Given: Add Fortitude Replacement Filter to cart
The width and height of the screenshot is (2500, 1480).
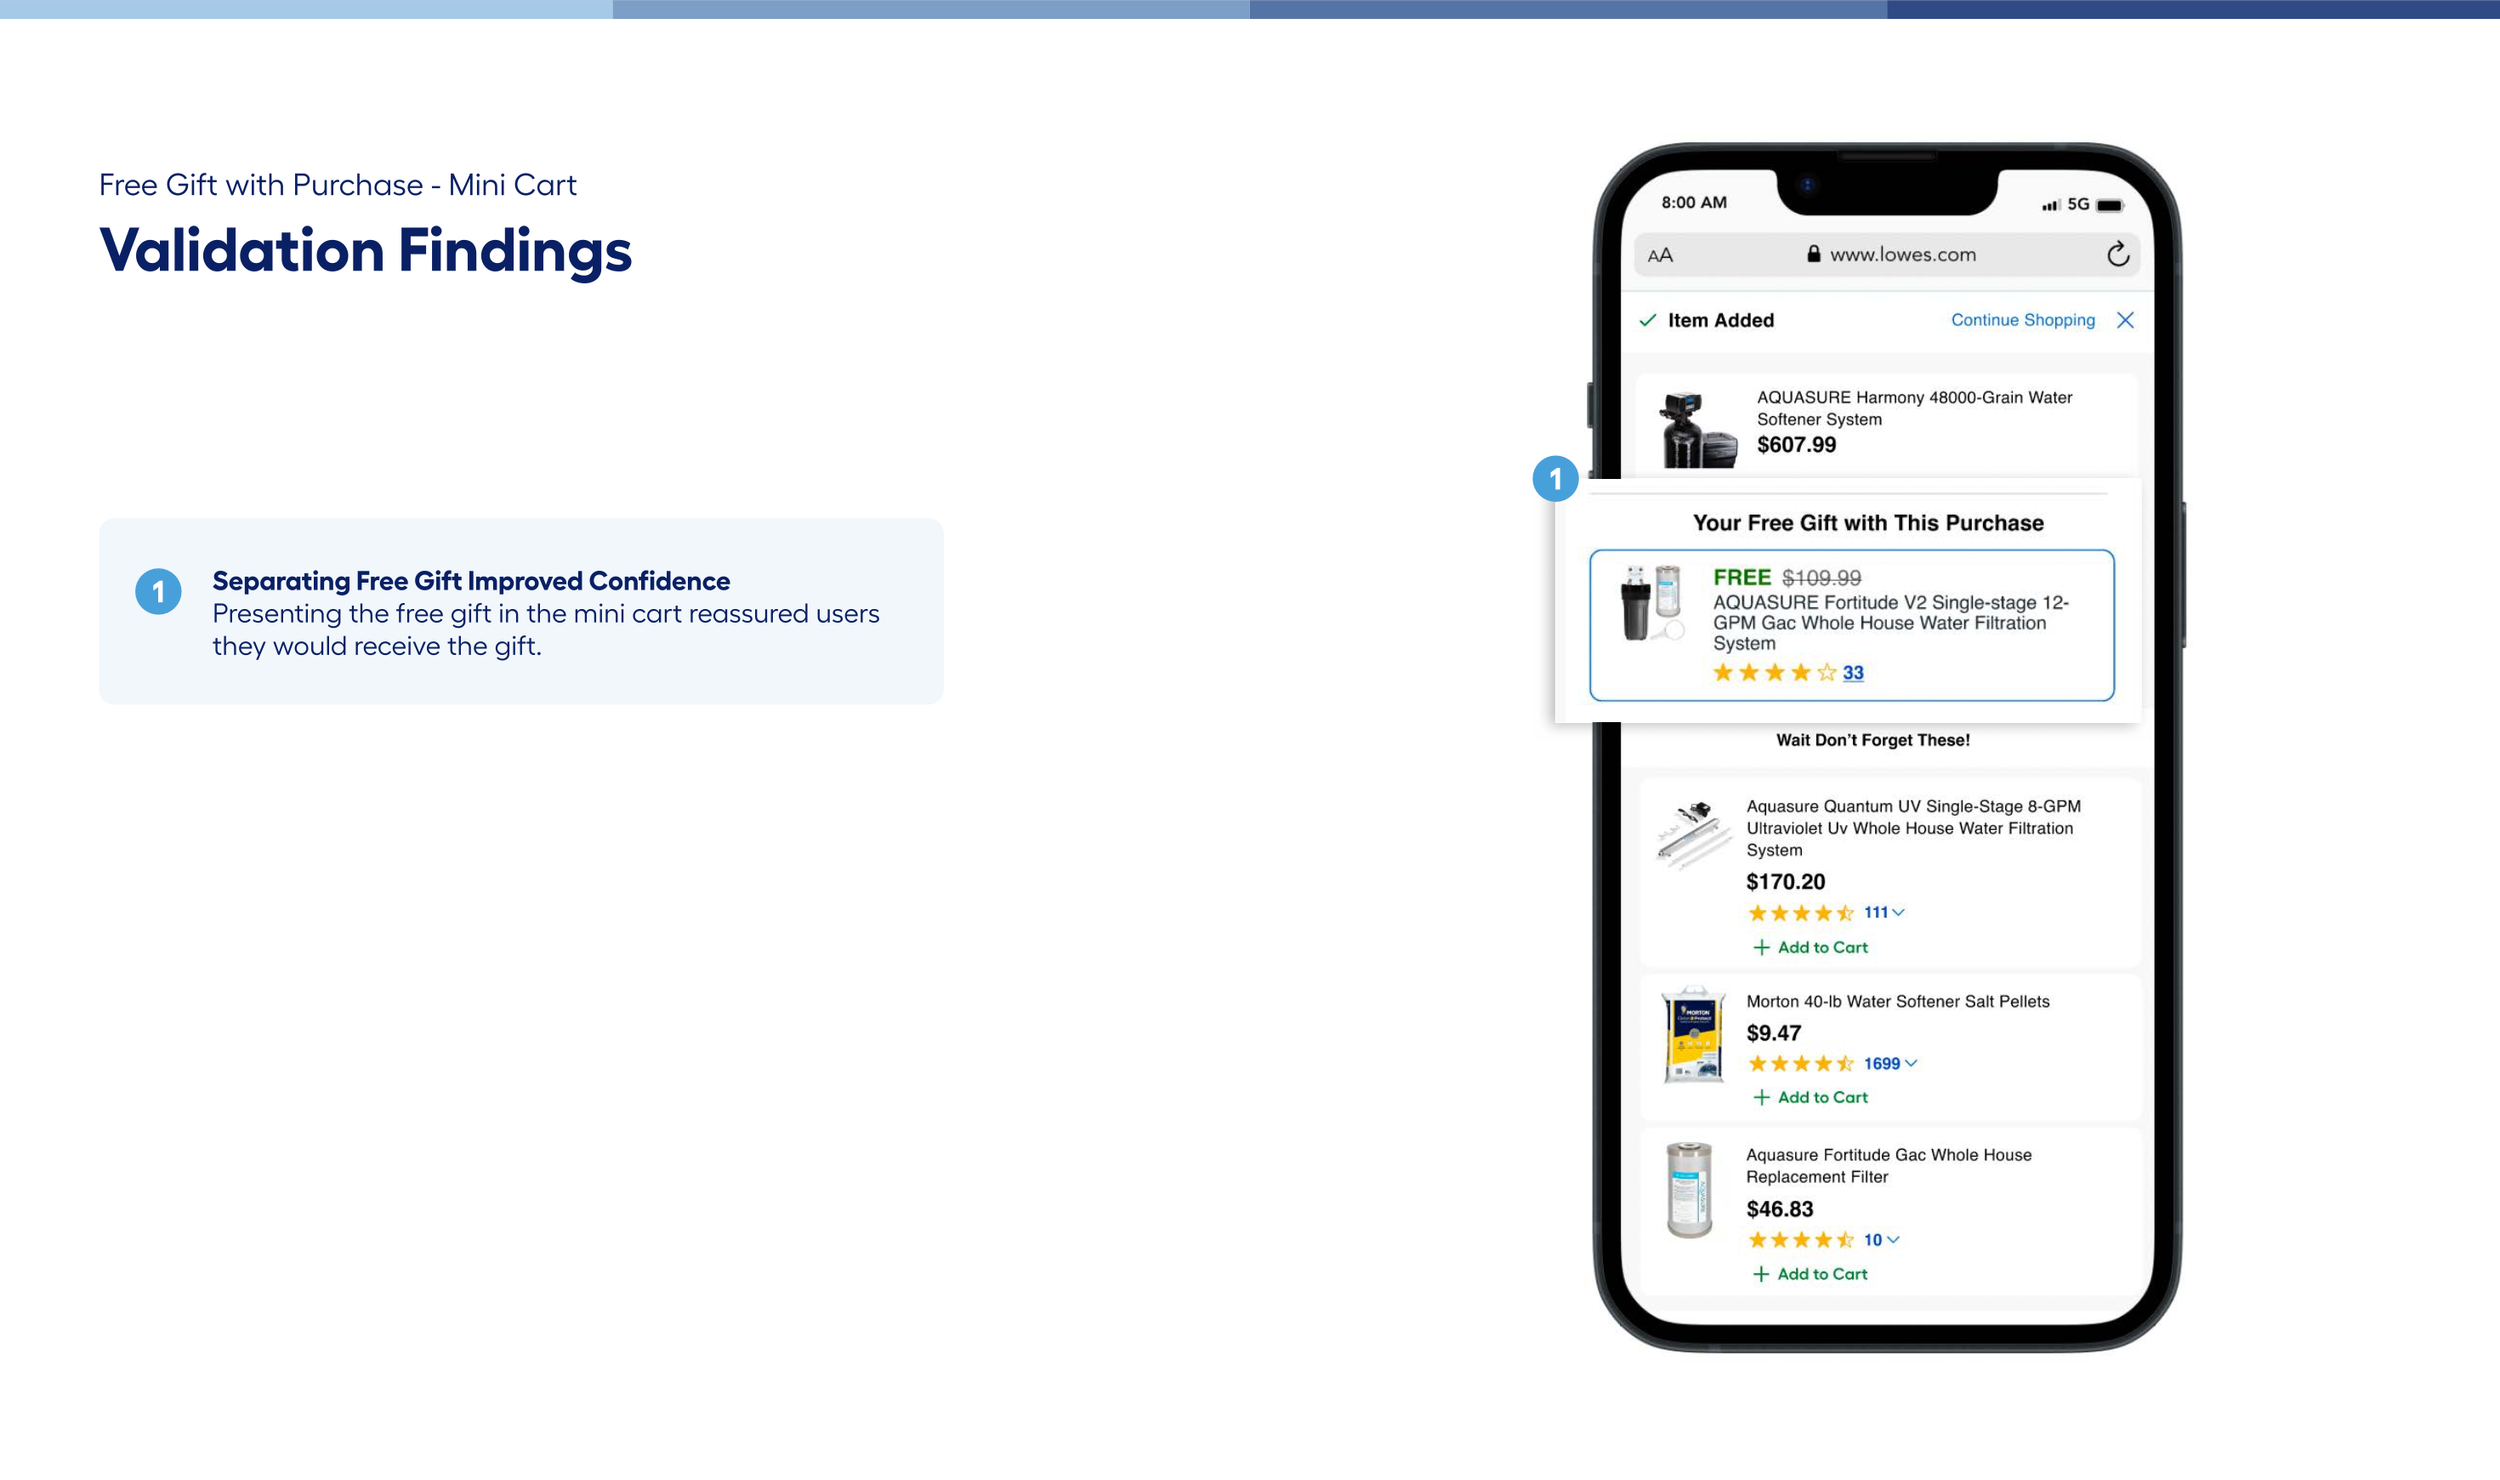Looking at the screenshot, I should tap(1810, 1274).
